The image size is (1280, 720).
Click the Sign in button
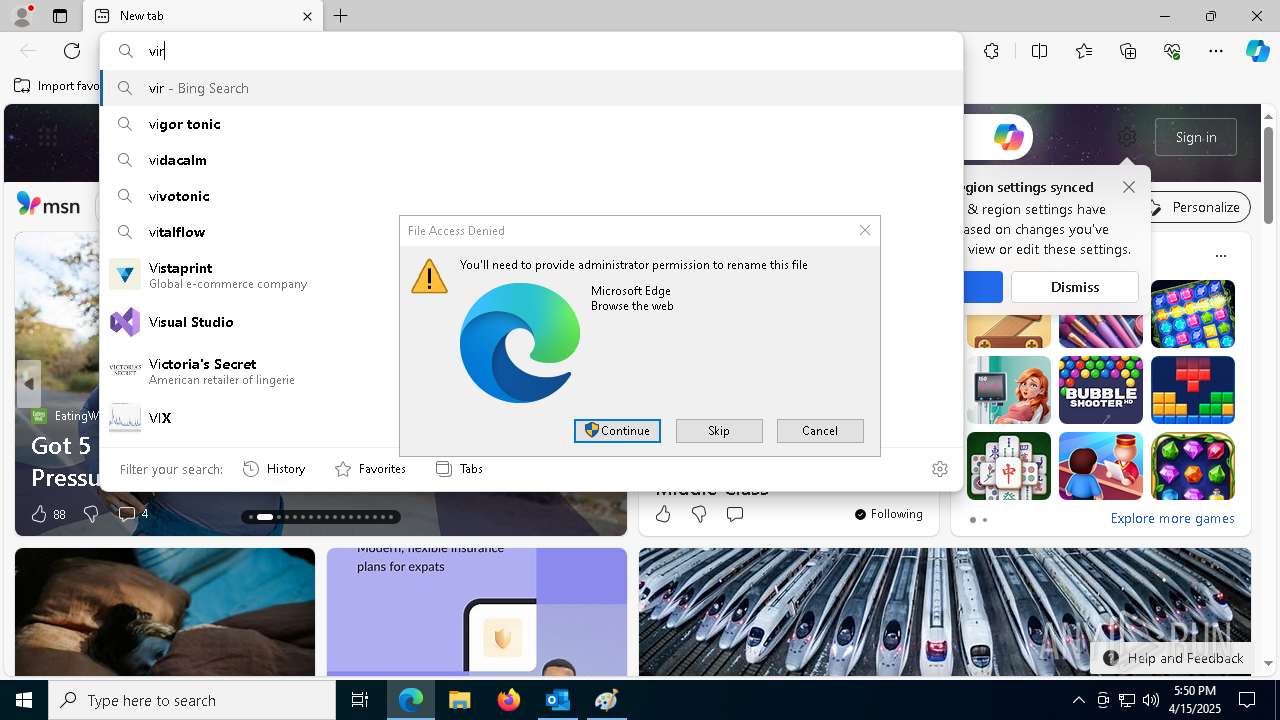click(x=1196, y=137)
